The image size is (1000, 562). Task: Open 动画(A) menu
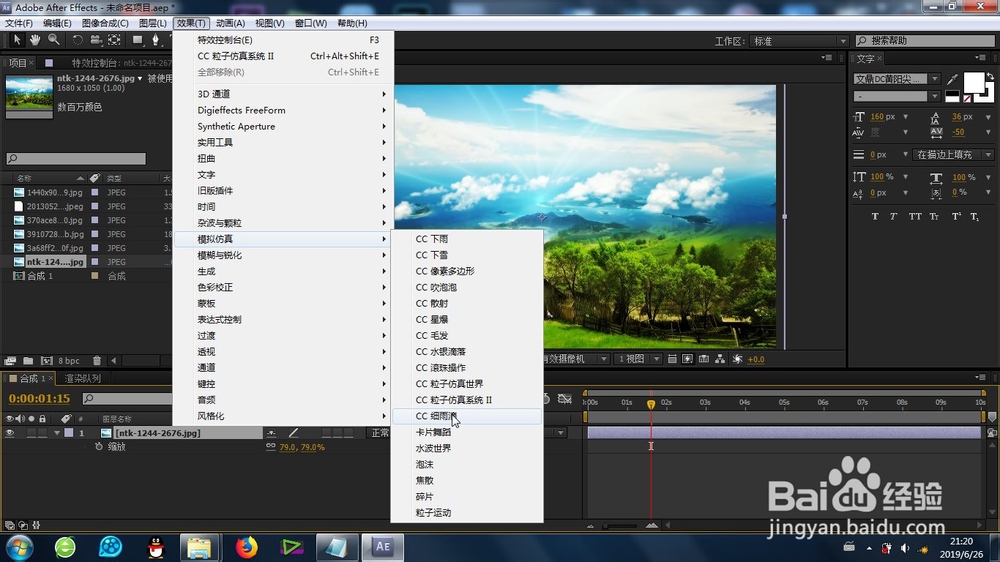(230, 23)
